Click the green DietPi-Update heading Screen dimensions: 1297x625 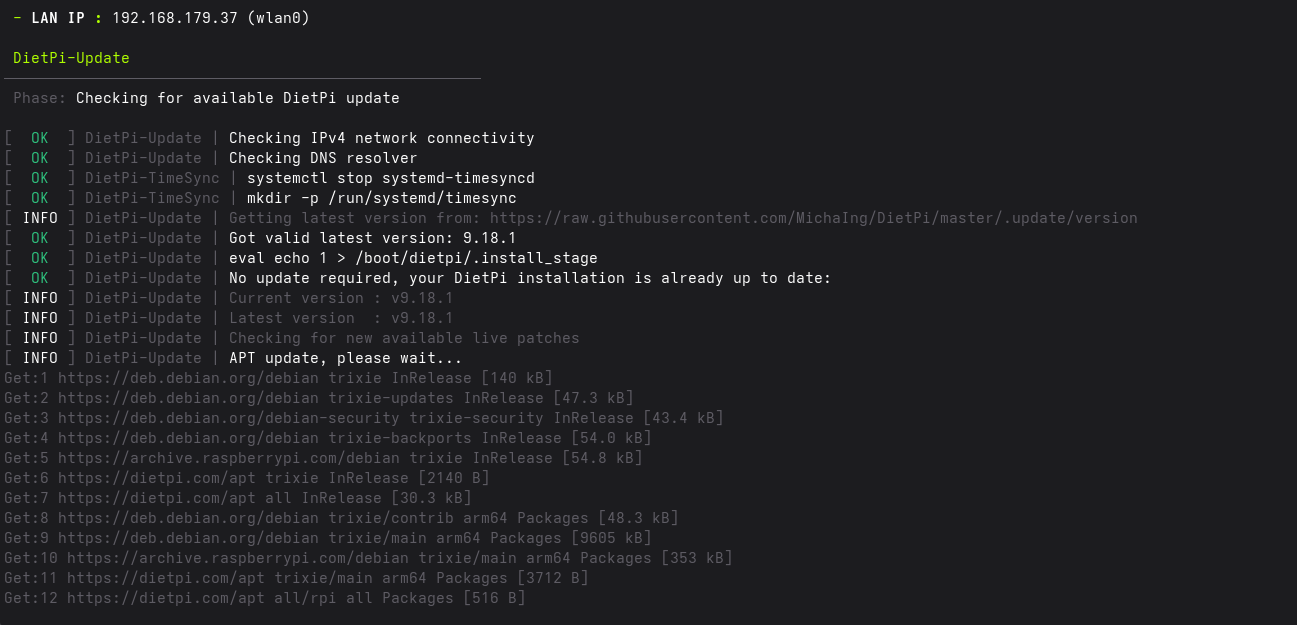(x=71, y=58)
